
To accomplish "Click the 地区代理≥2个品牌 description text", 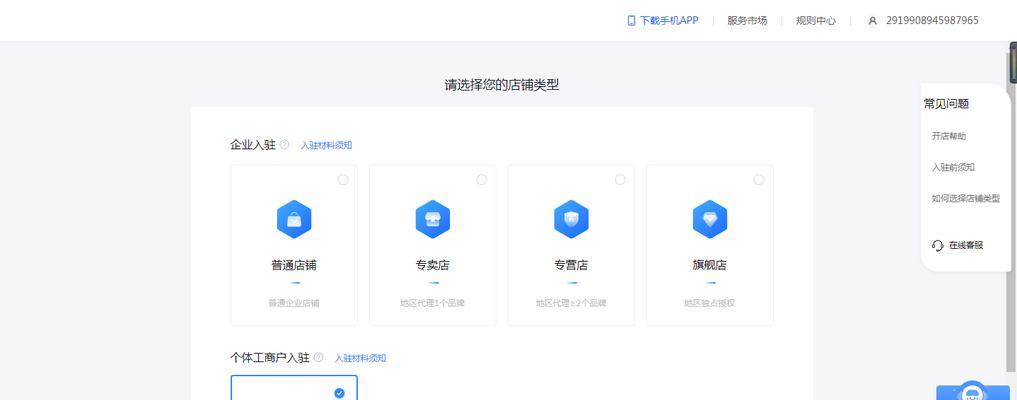I will 571,303.
